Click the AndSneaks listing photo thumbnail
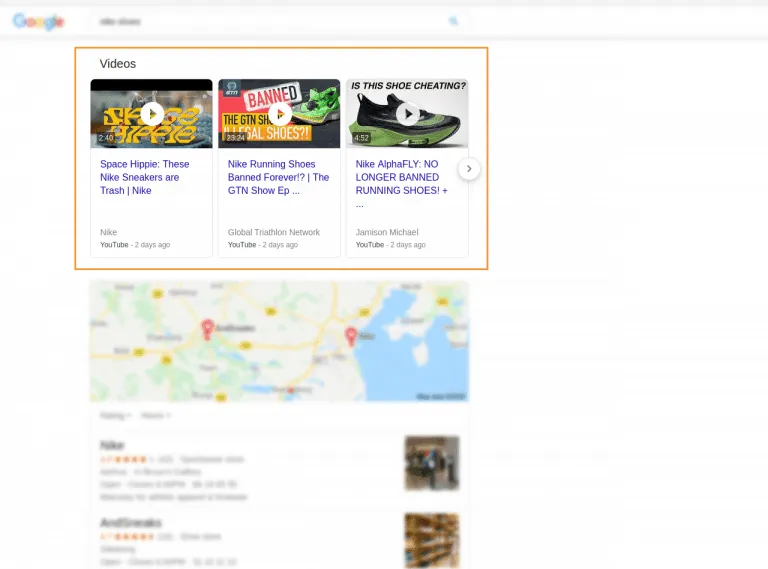 click(x=432, y=538)
